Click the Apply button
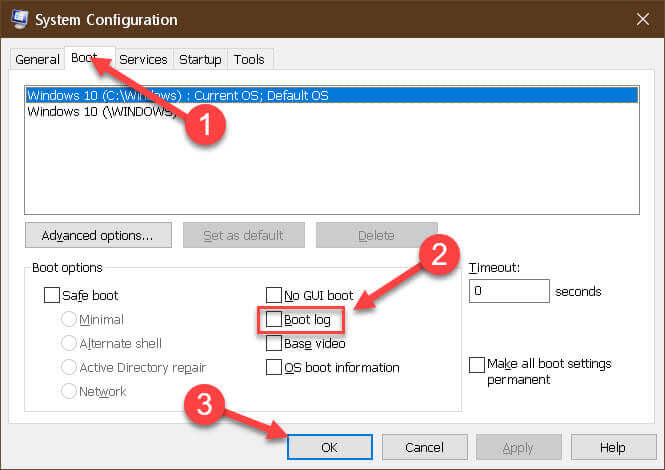665x470 pixels. point(518,447)
